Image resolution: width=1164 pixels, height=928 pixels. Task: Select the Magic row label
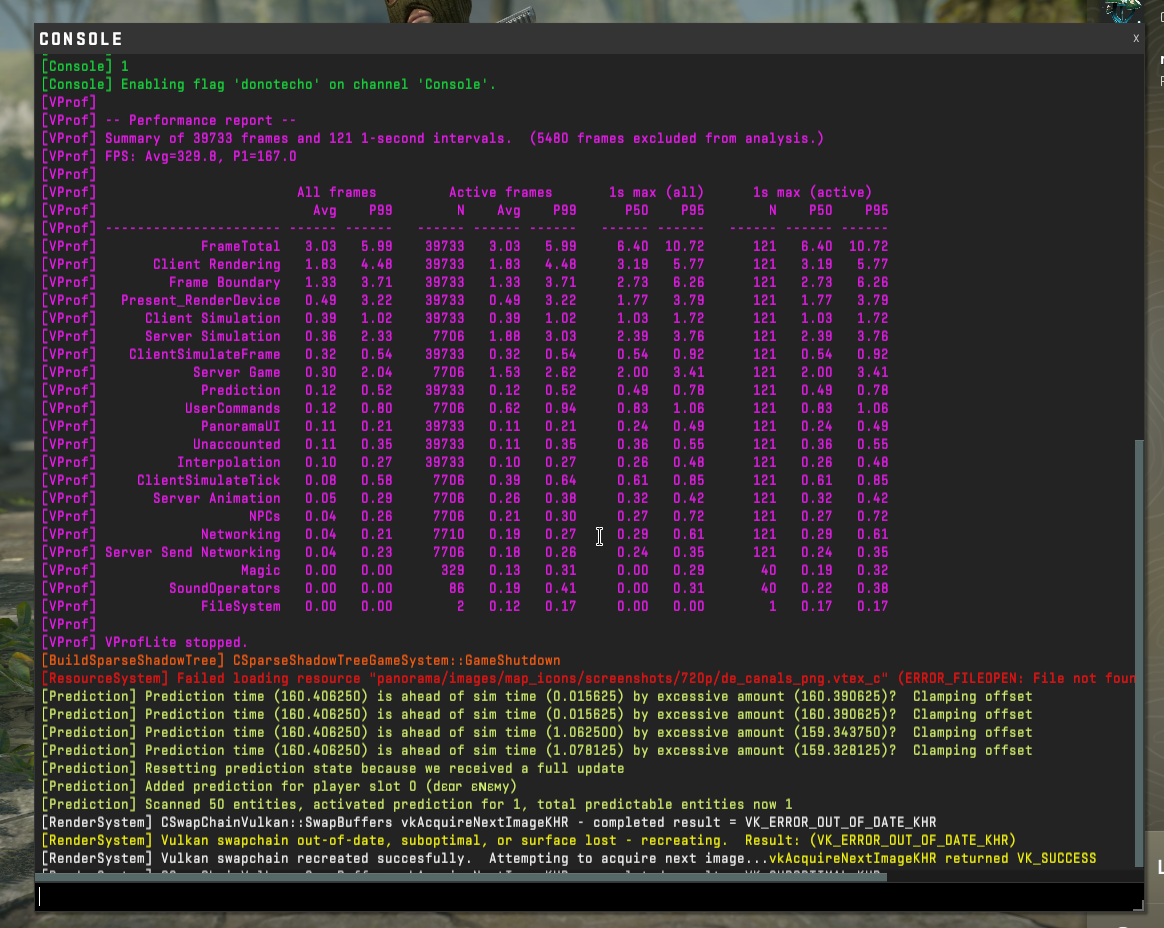point(261,570)
